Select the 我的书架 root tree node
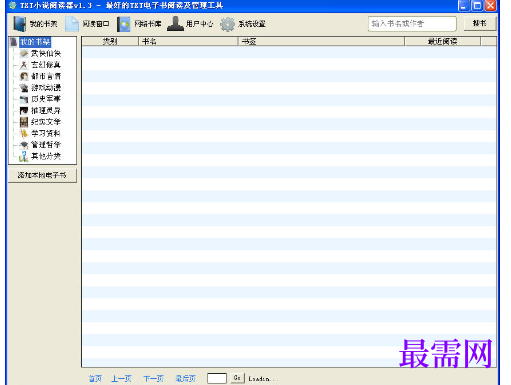 (x=35, y=42)
